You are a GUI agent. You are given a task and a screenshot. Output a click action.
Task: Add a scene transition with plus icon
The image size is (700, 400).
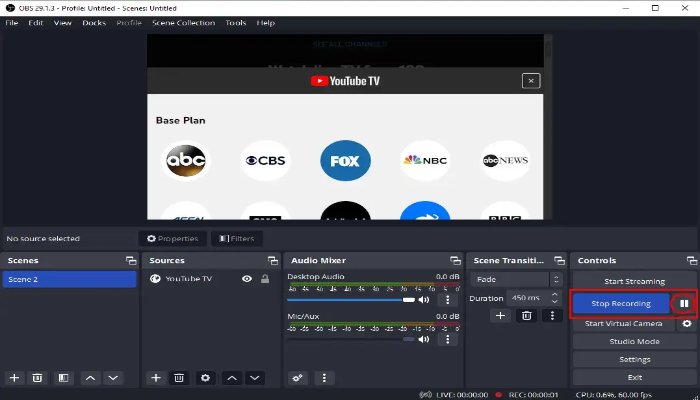click(x=500, y=316)
